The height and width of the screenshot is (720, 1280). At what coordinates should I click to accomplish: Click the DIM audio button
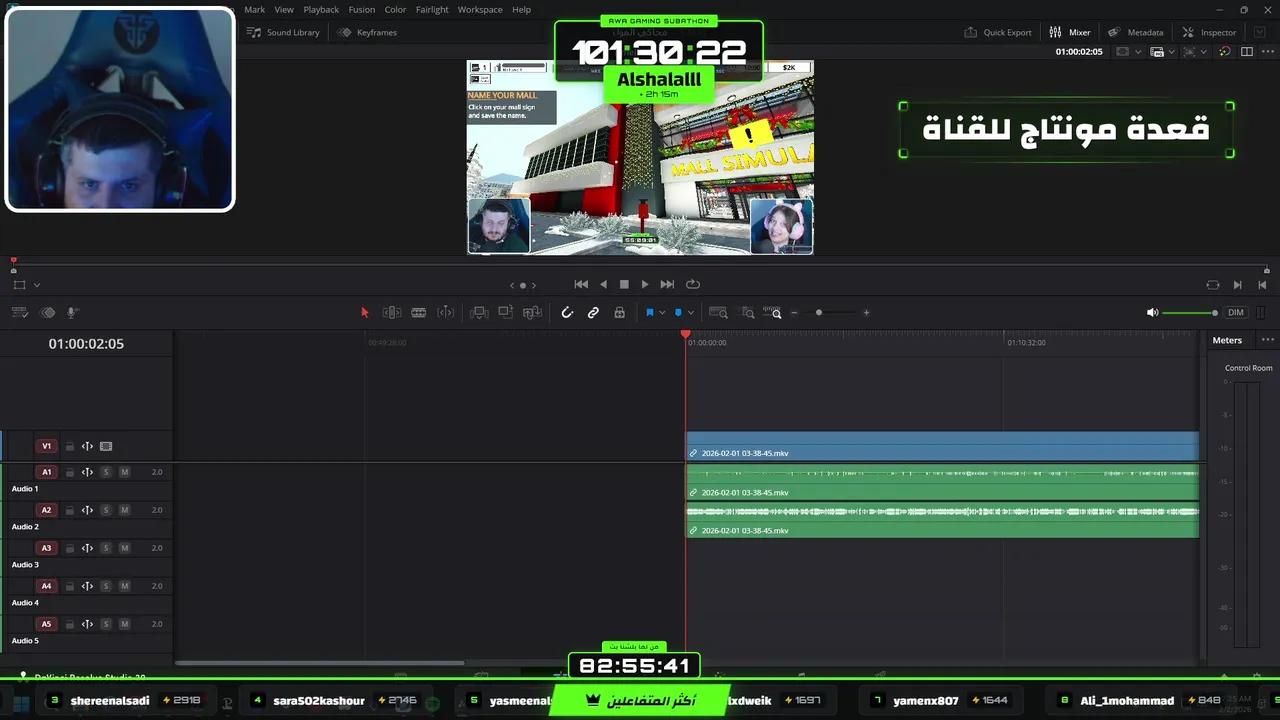click(x=1236, y=313)
